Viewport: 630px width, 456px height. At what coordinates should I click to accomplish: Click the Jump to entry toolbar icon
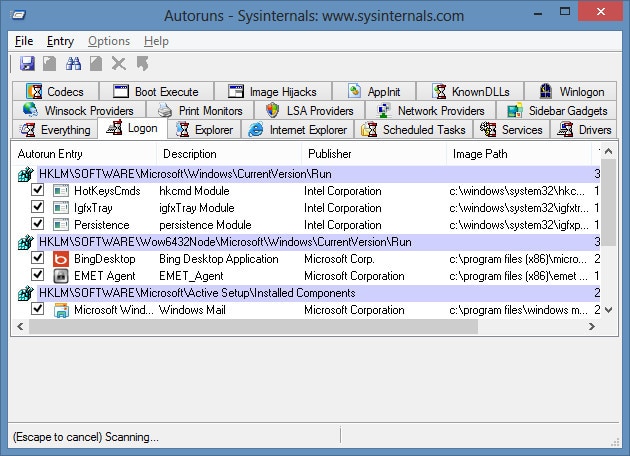click(x=142, y=63)
